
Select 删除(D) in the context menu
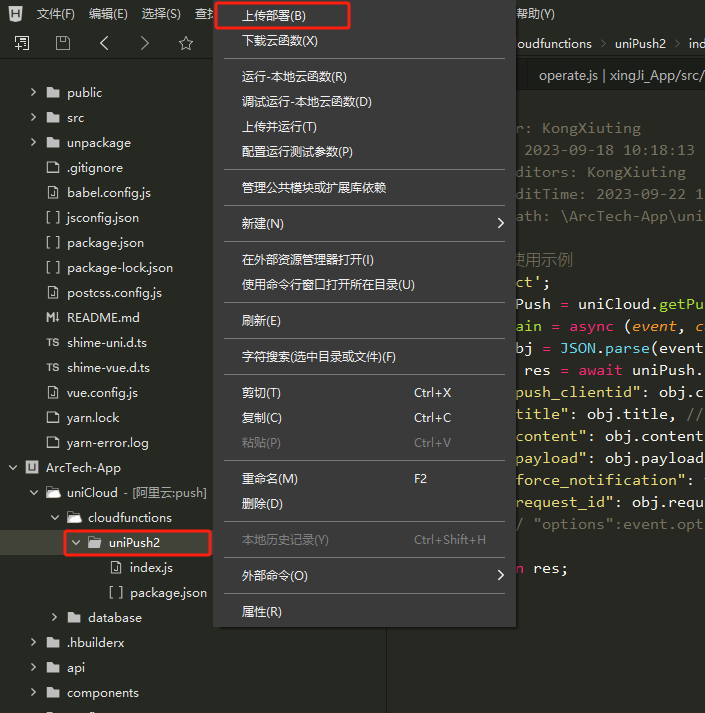pyautogui.click(x=364, y=504)
